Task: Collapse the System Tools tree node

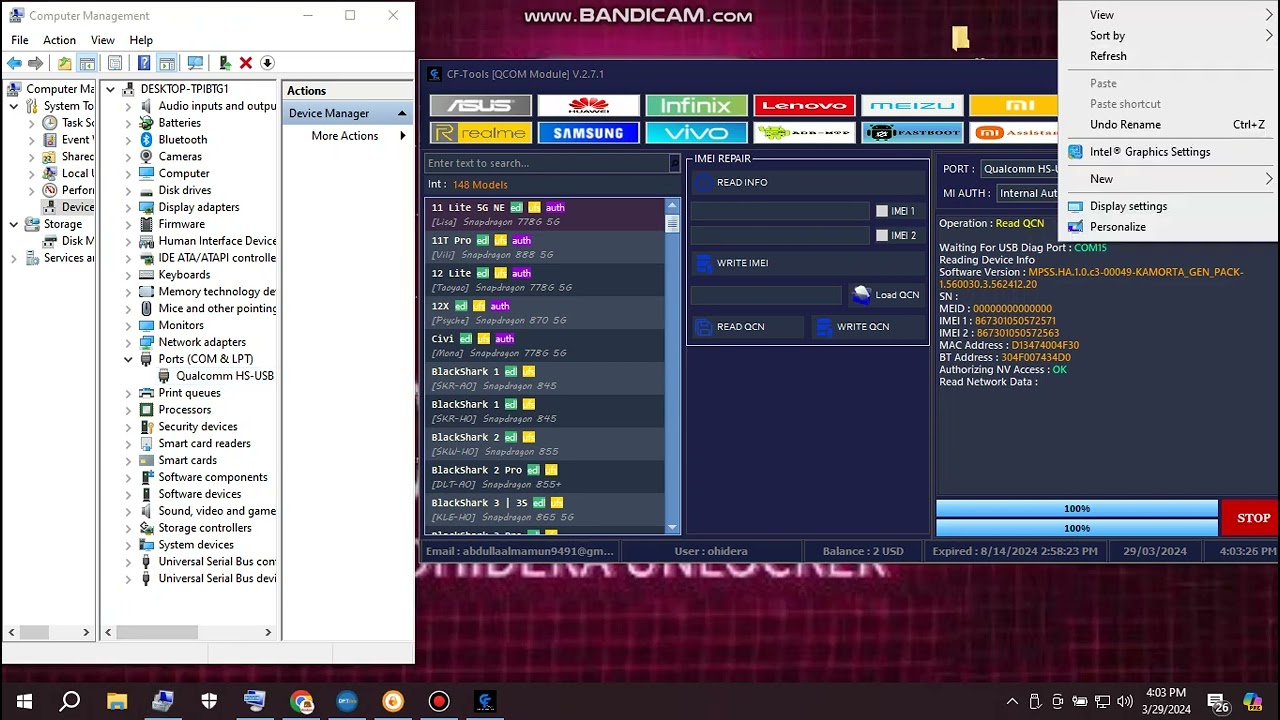Action: [14, 106]
